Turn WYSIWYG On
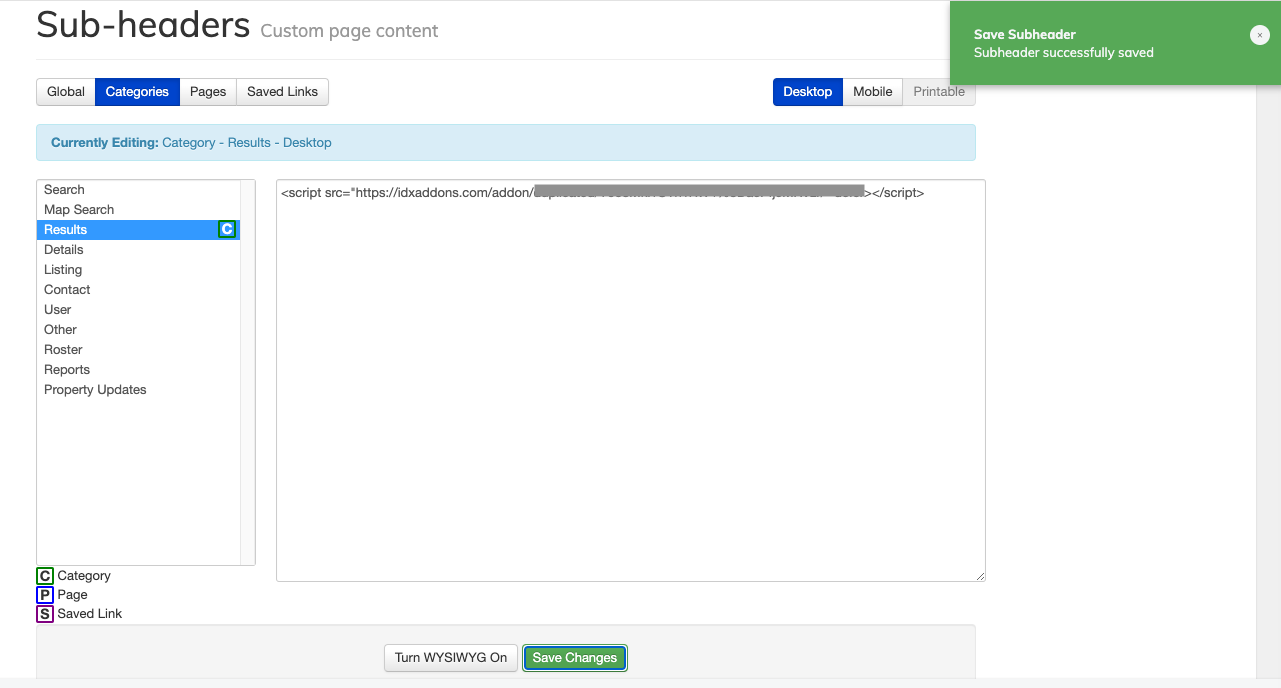The width and height of the screenshot is (1281, 688). coord(450,657)
